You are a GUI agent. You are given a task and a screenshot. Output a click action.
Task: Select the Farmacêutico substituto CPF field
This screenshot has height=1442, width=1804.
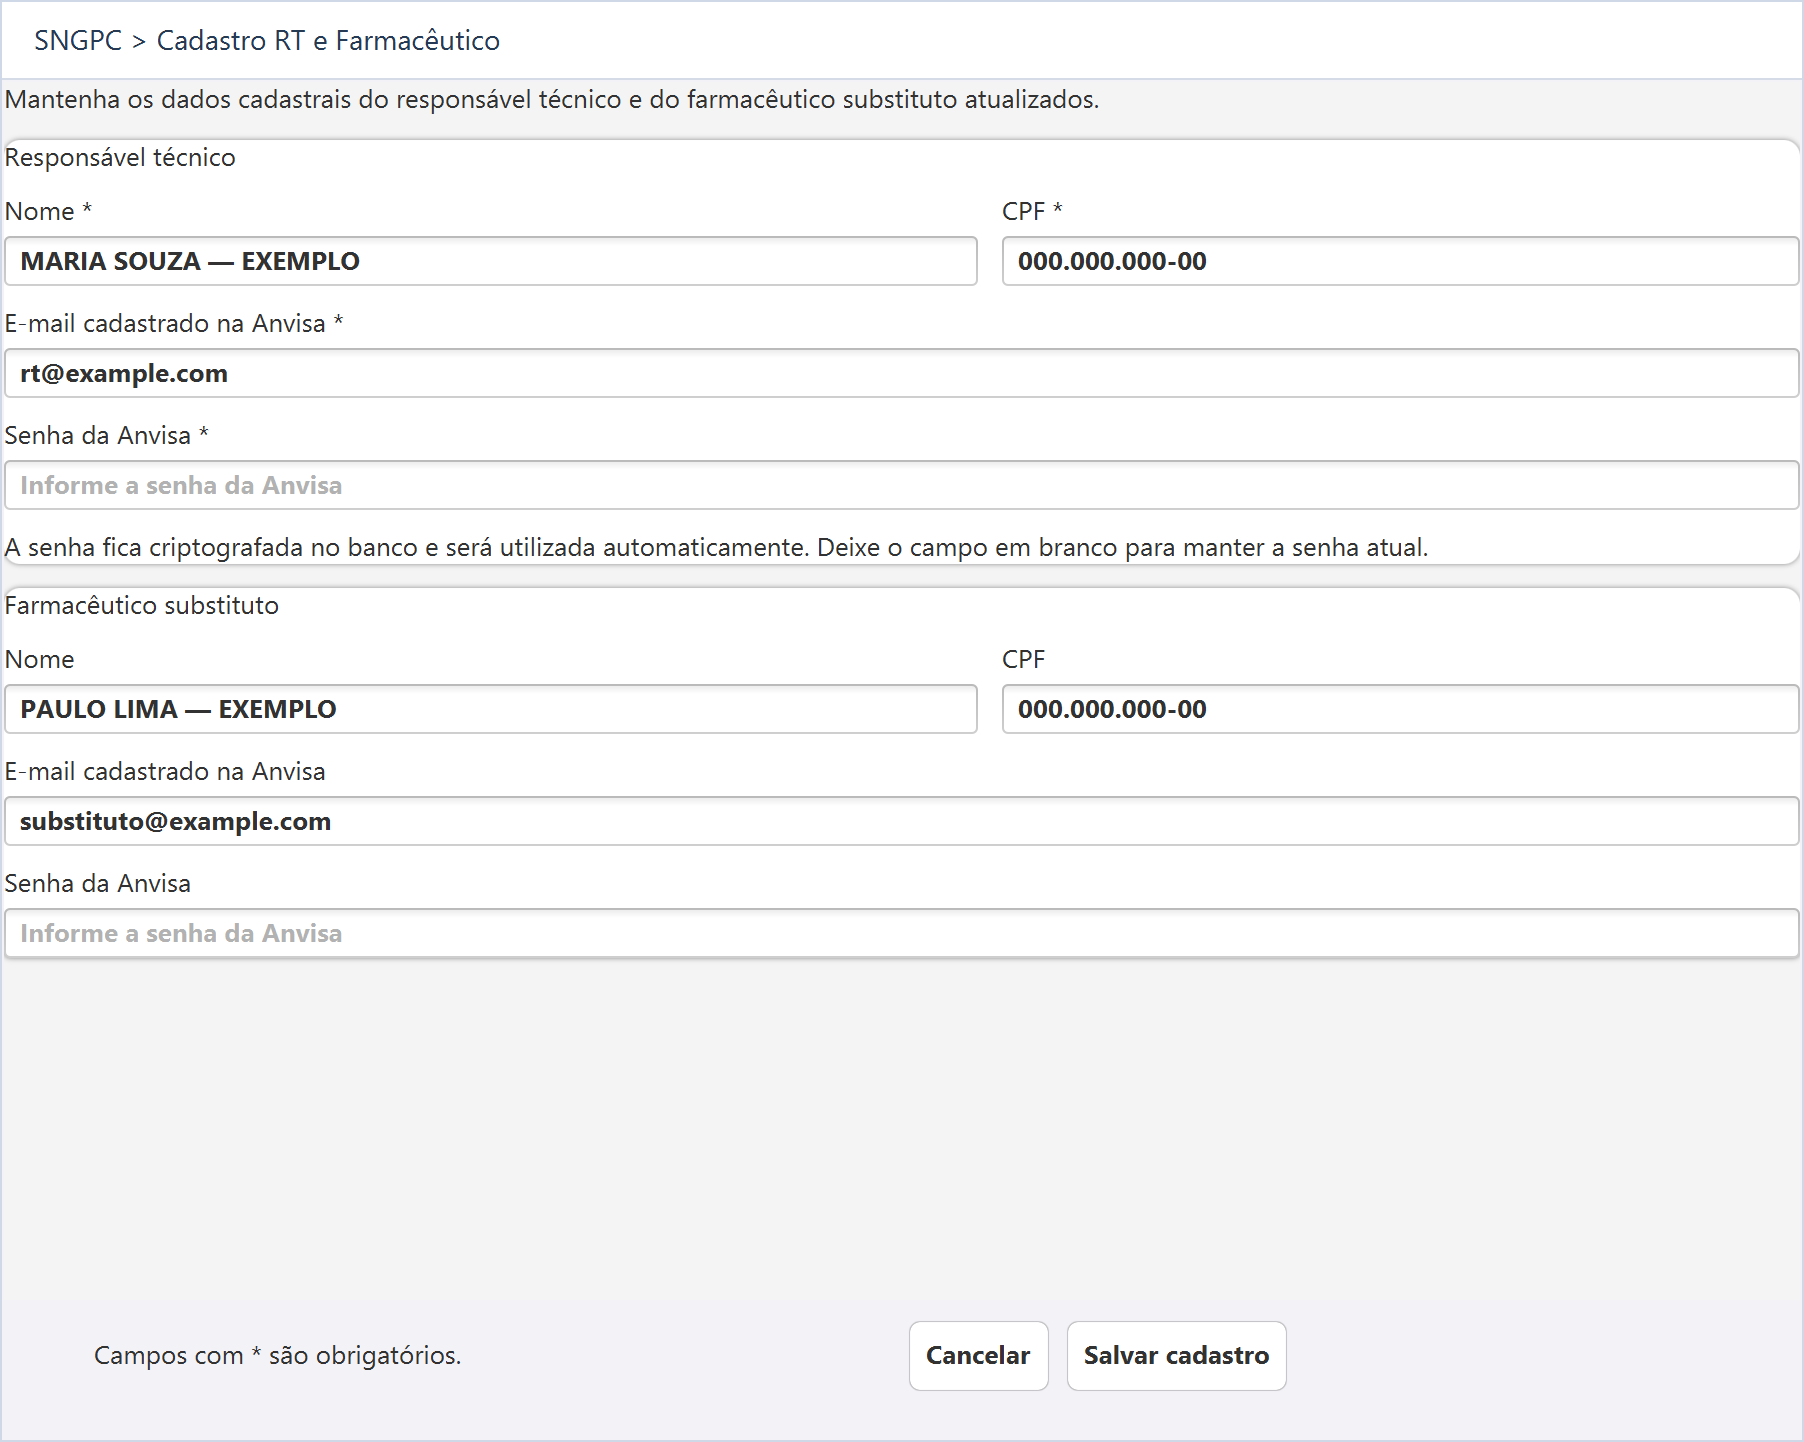tap(1400, 709)
